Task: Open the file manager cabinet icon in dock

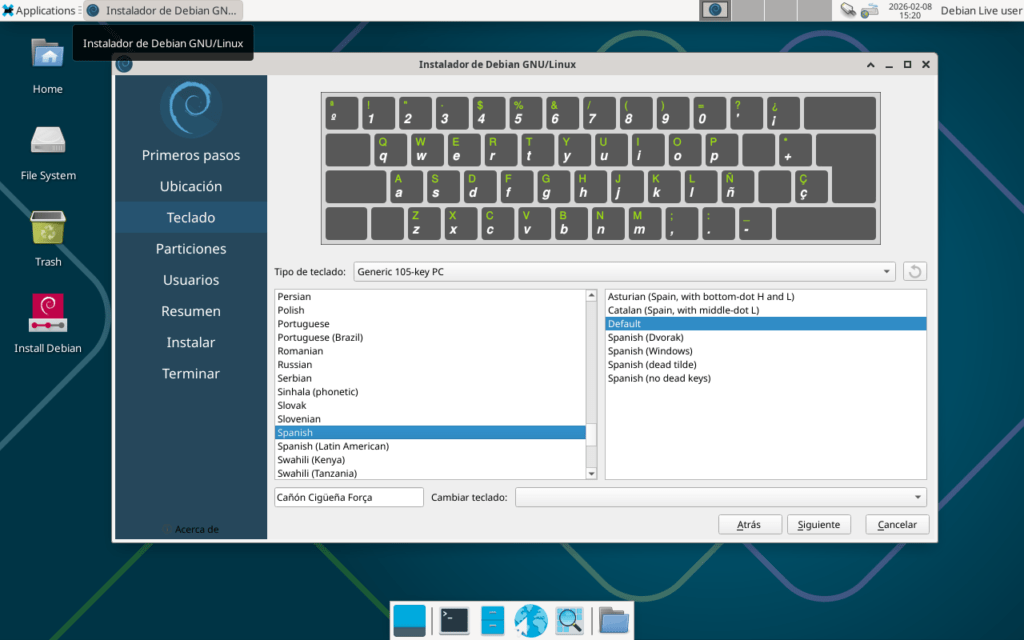Action: 492,620
